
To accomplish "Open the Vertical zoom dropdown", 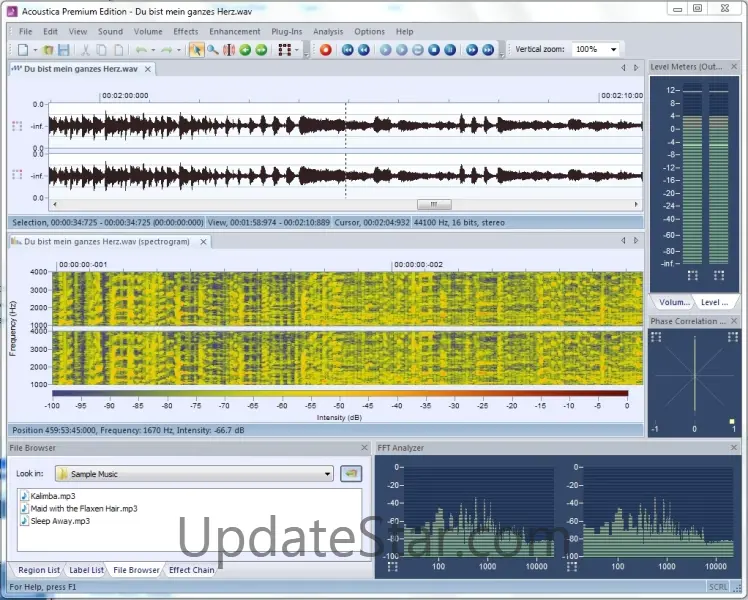I will pyautogui.click(x=613, y=49).
